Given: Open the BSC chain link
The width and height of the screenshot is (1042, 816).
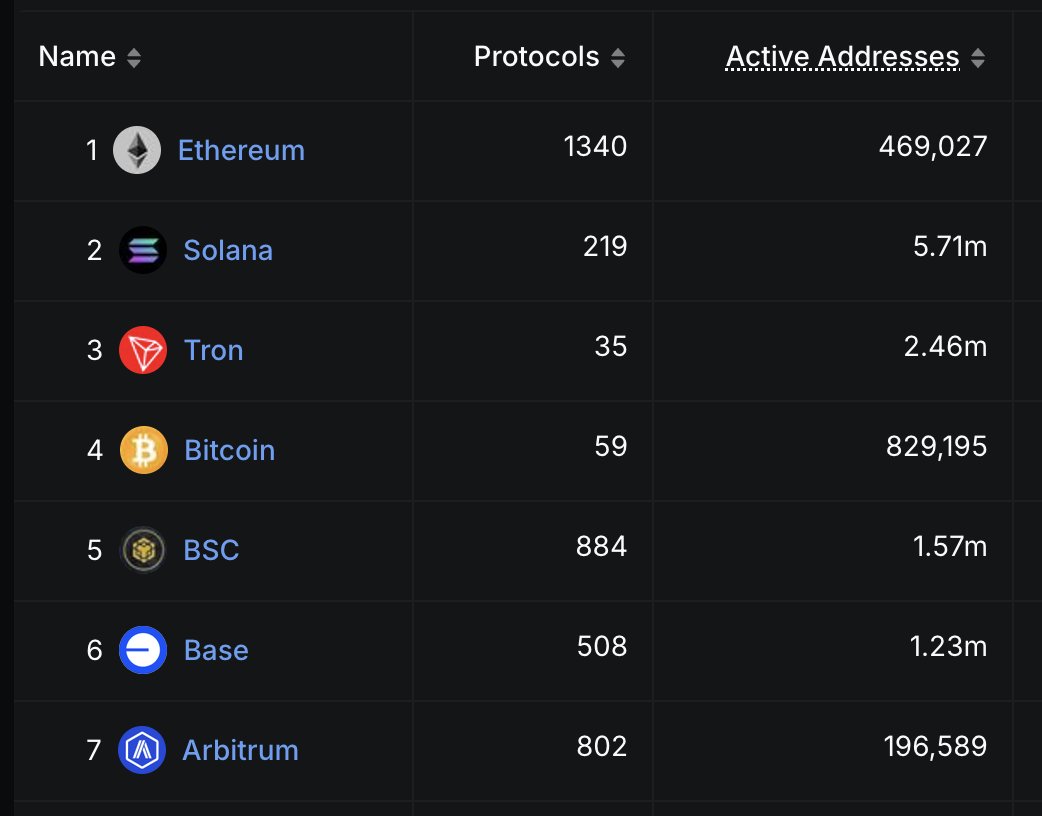Looking at the screenshot, I should click(x=211, y=550).
